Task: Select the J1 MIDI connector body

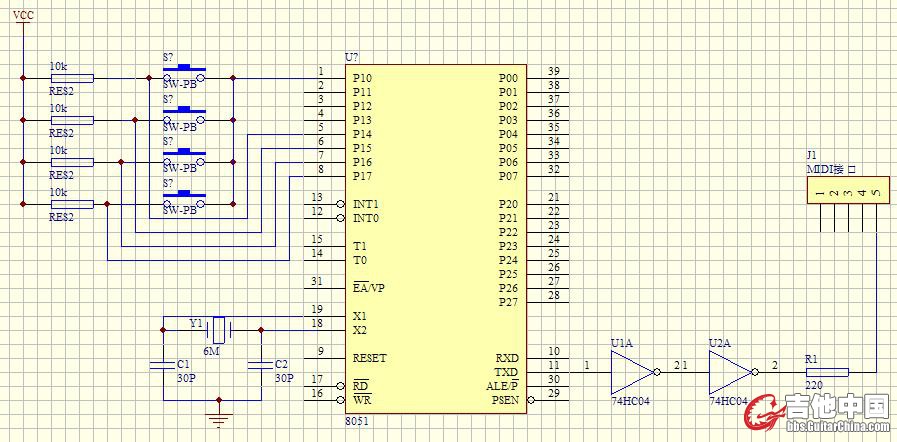Action: (849, 190)
